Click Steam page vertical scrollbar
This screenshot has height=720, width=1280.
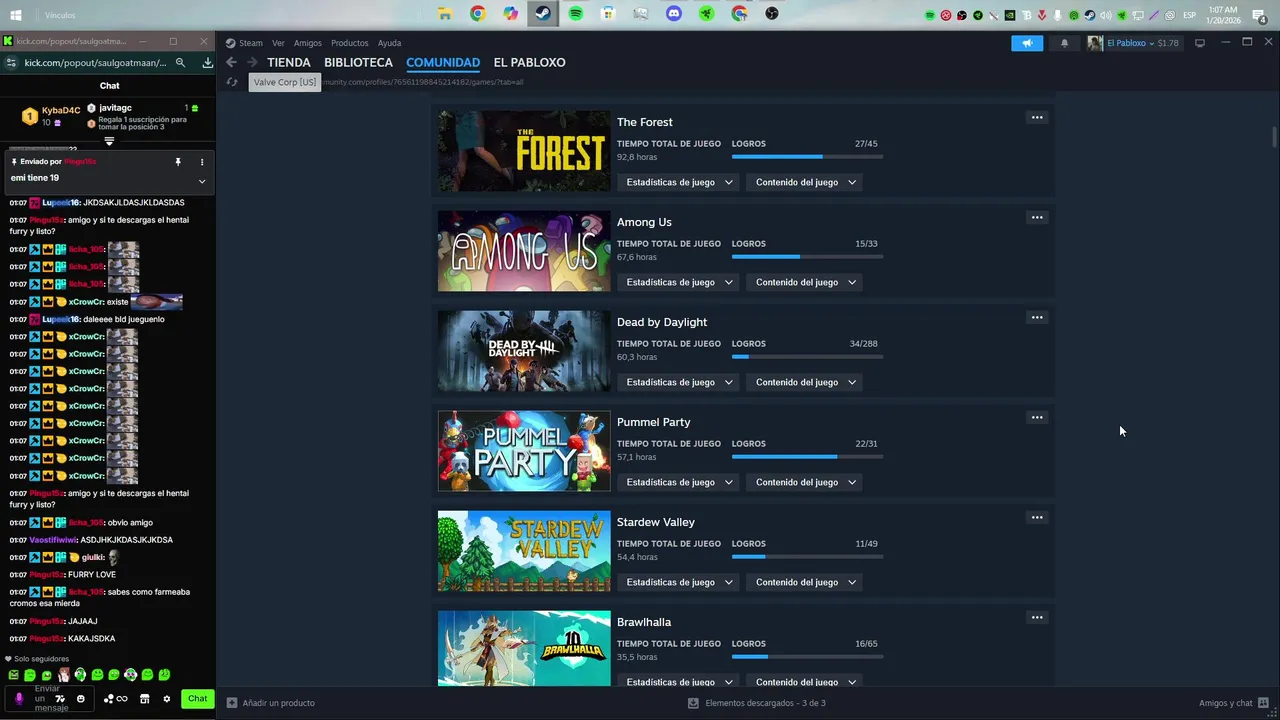(1274, 137)
